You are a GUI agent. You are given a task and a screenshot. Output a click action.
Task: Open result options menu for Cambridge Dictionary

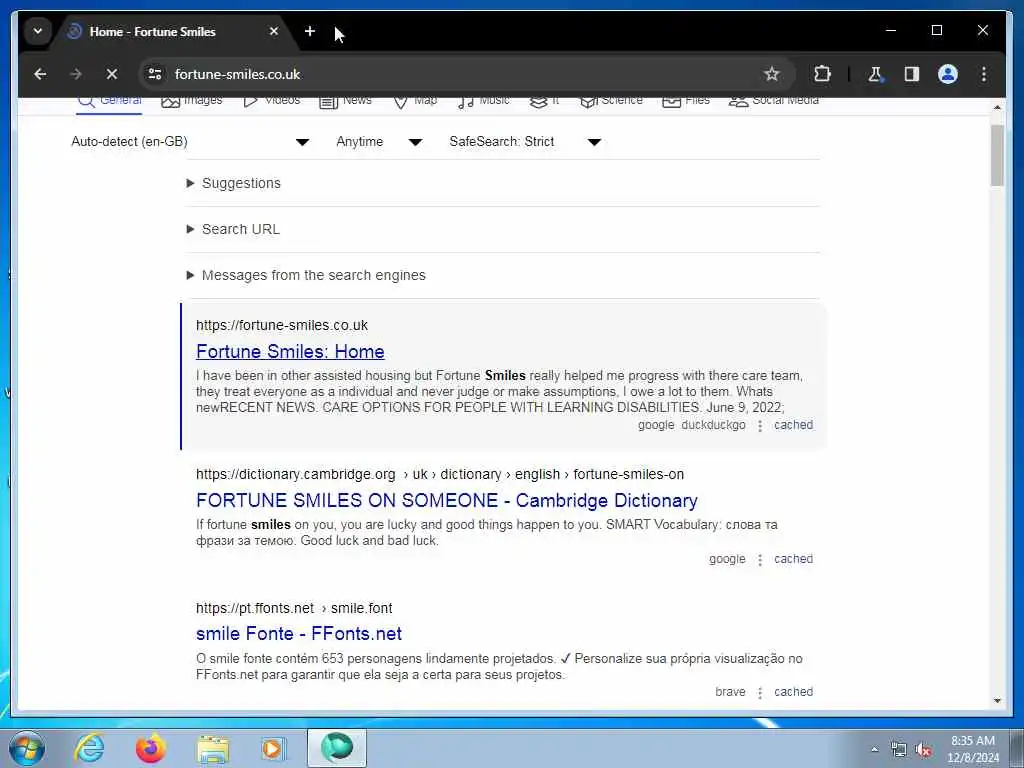(x=760, y=560)
